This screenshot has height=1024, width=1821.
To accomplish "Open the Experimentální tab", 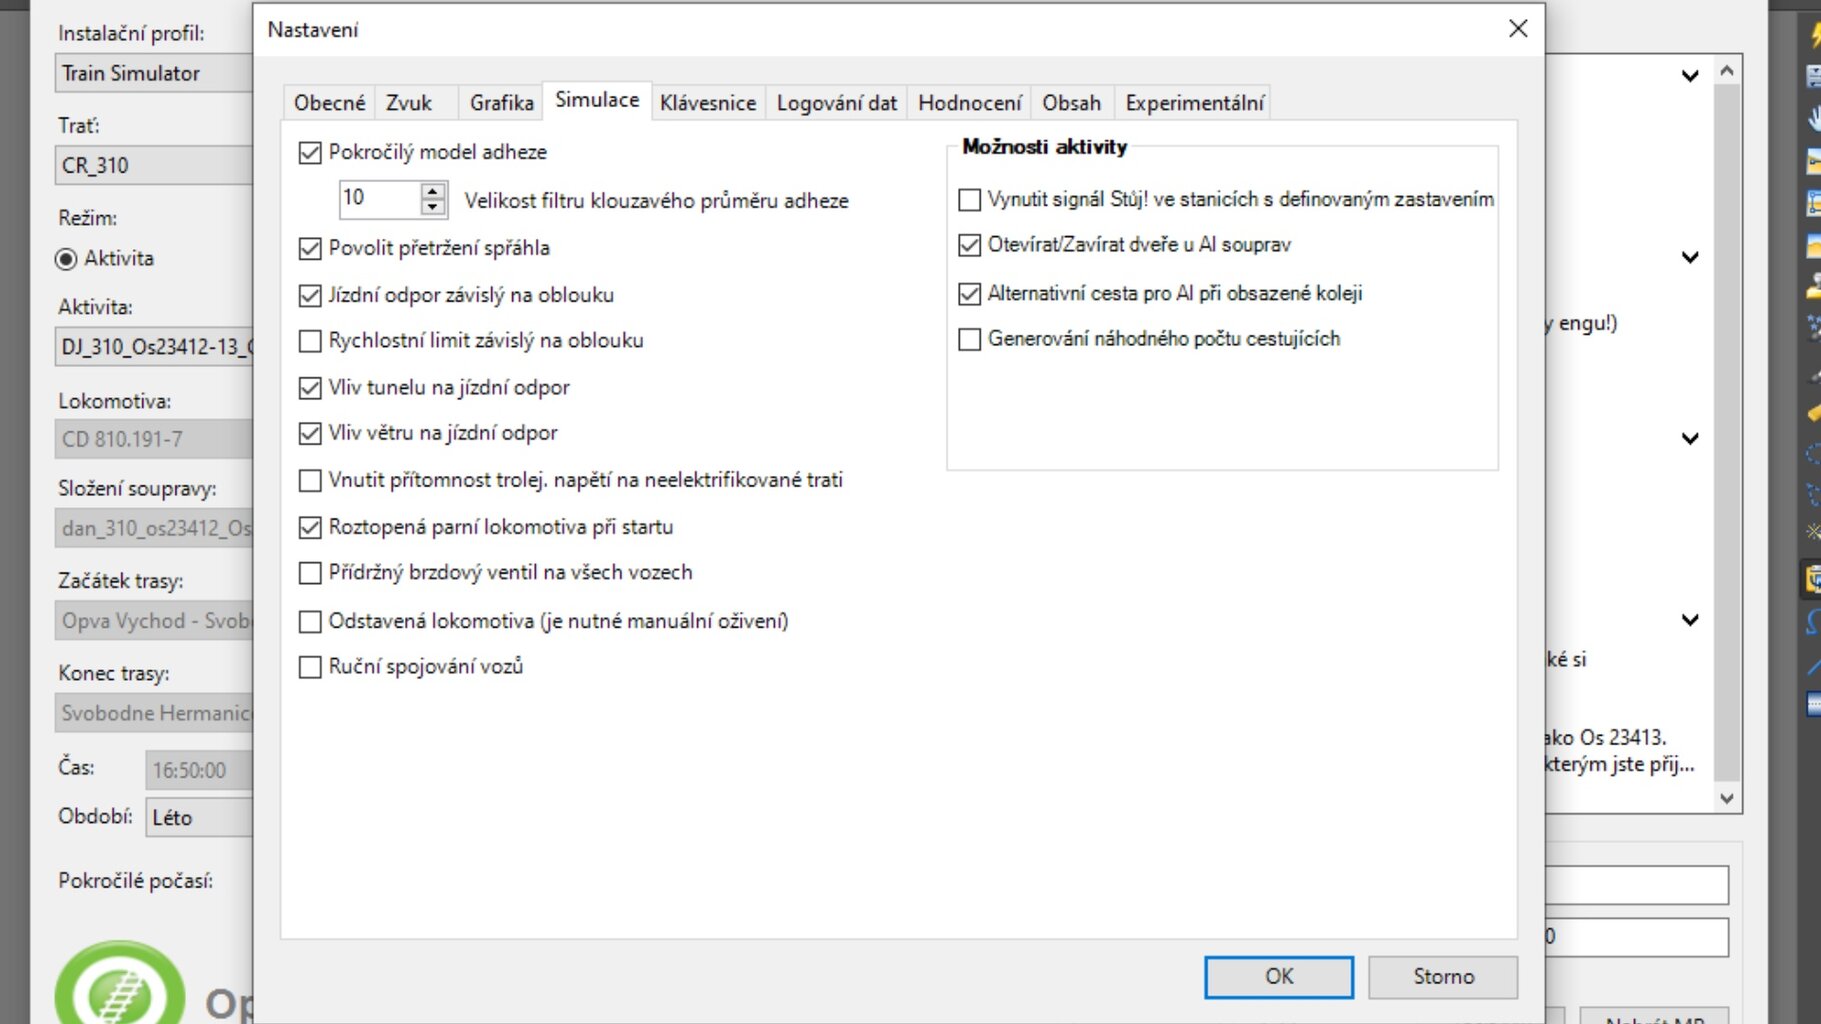I will point(1194,103).
